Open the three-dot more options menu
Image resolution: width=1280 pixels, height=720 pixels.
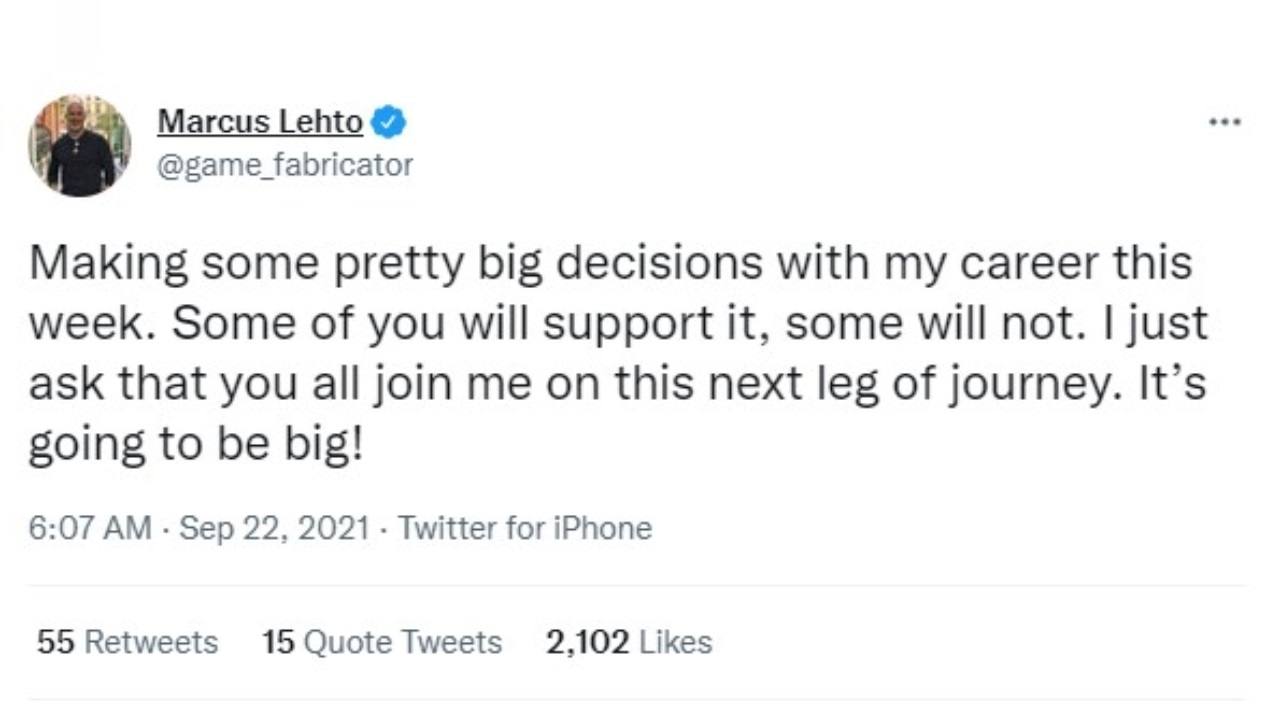[1224, 123]
